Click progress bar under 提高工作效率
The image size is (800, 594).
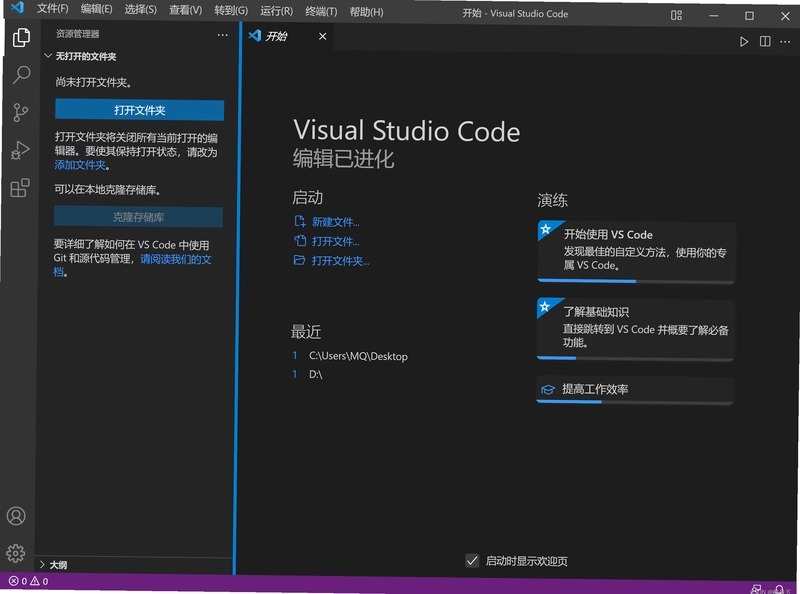635,402
